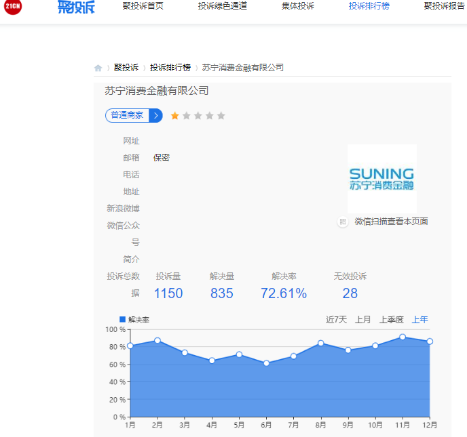
Task: Click the 无效投诉 label
Action: point(350,276)
